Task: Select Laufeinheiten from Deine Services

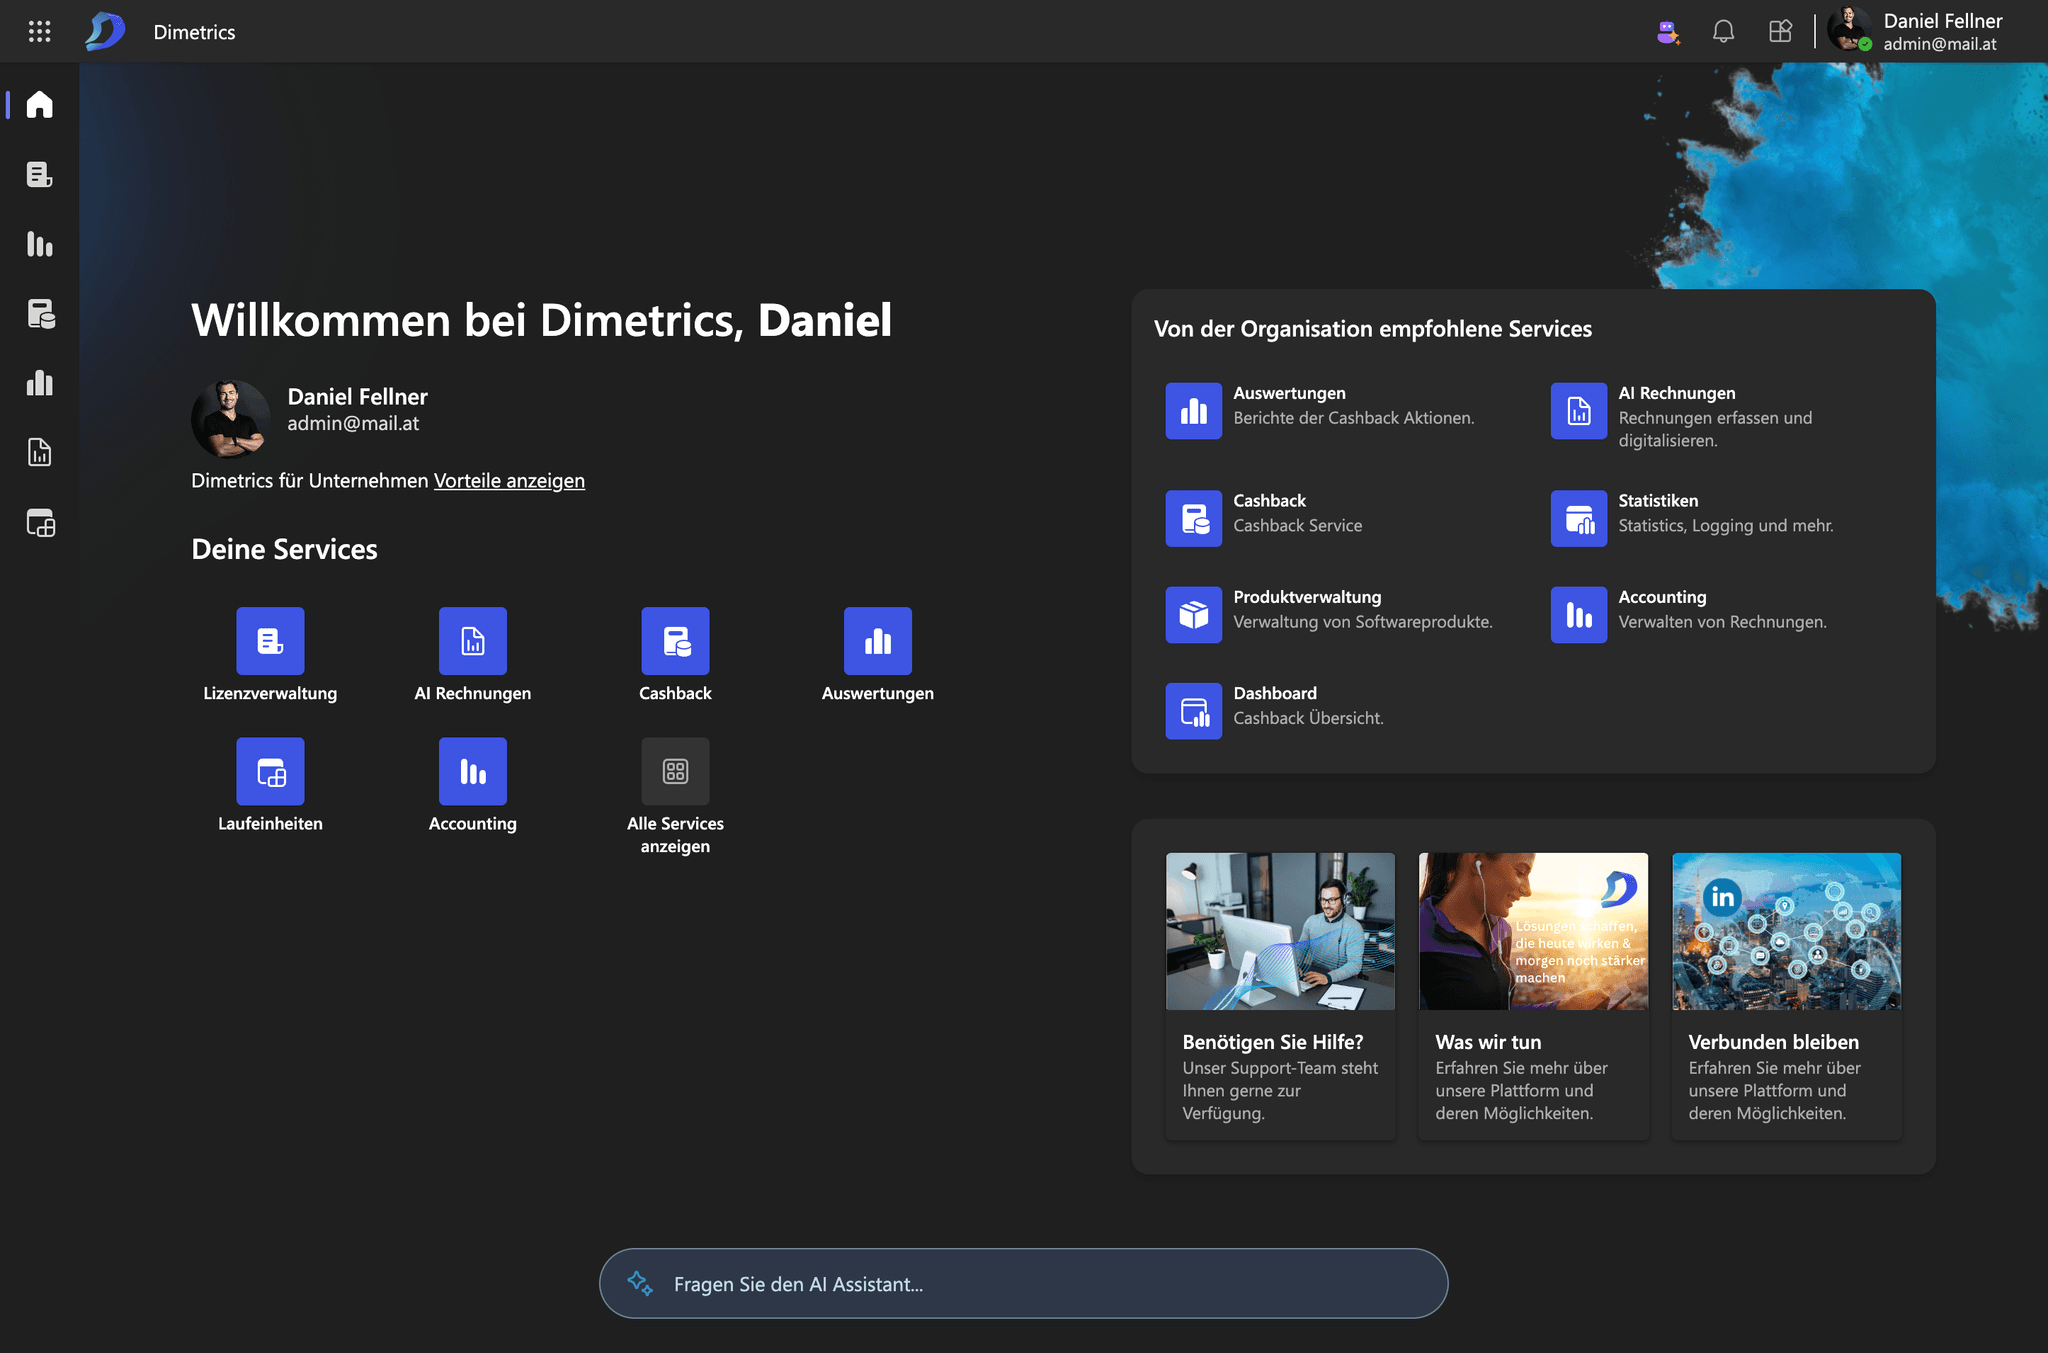Action: click(x=270, y=771)
